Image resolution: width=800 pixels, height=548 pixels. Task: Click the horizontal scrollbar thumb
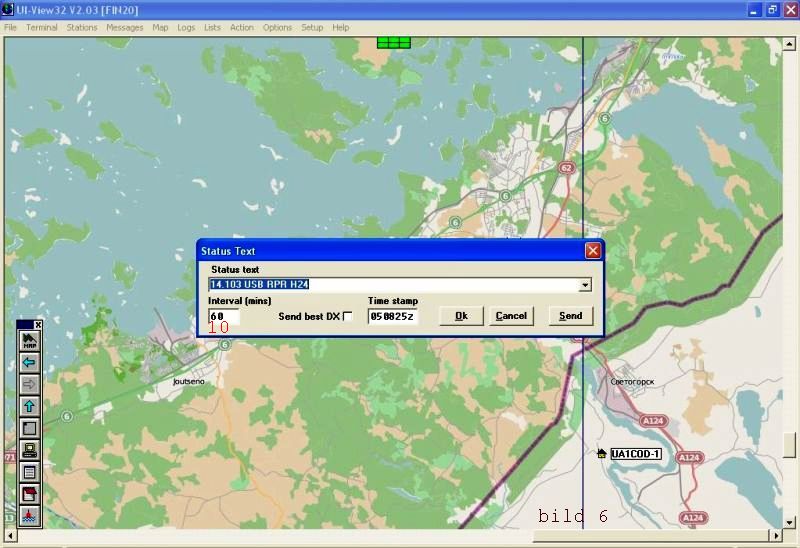[x=651, y=535]
